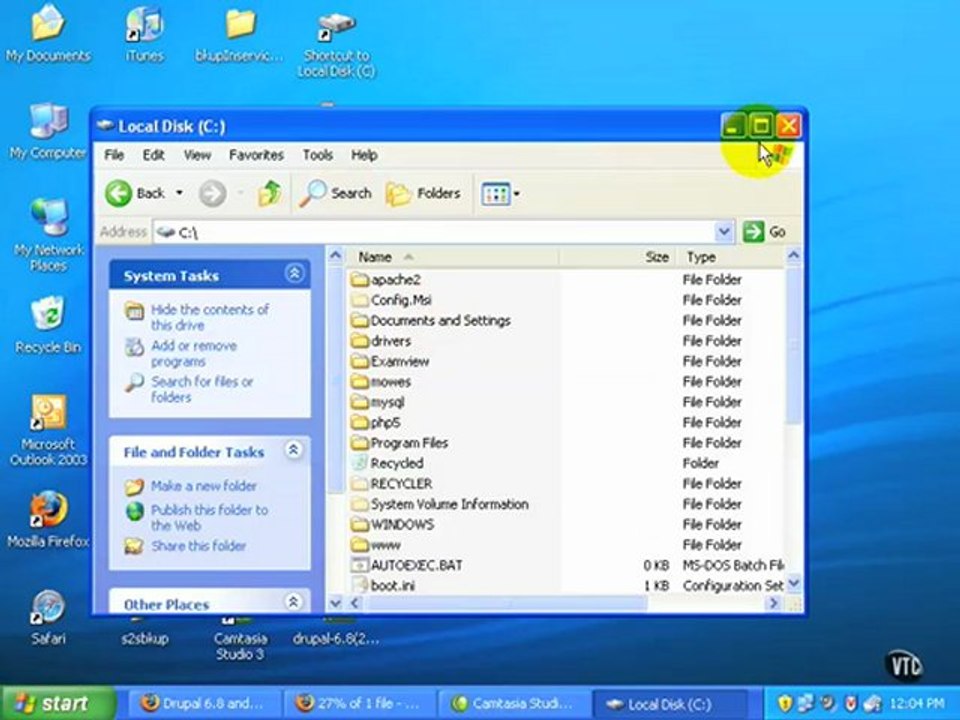Collapse the System Tasks panel

(294, 274)
